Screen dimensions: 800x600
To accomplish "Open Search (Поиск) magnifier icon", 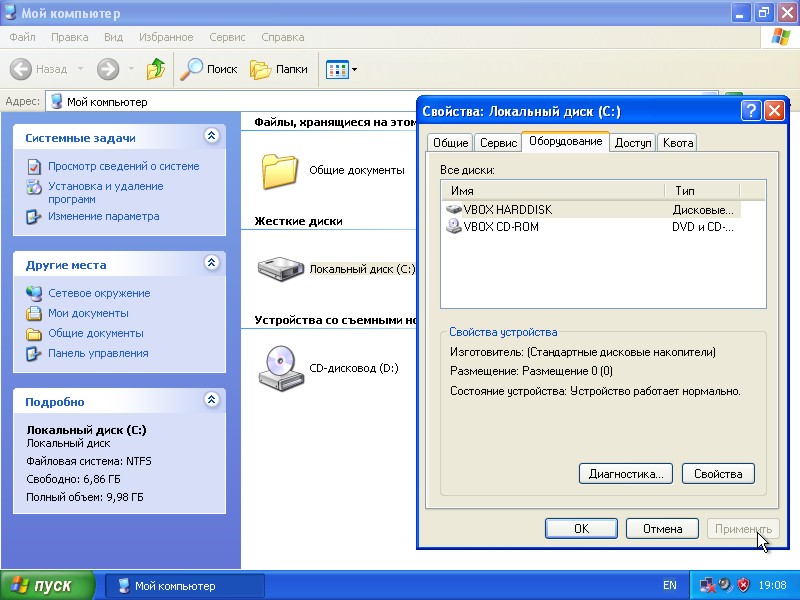I will coord(191,69).
